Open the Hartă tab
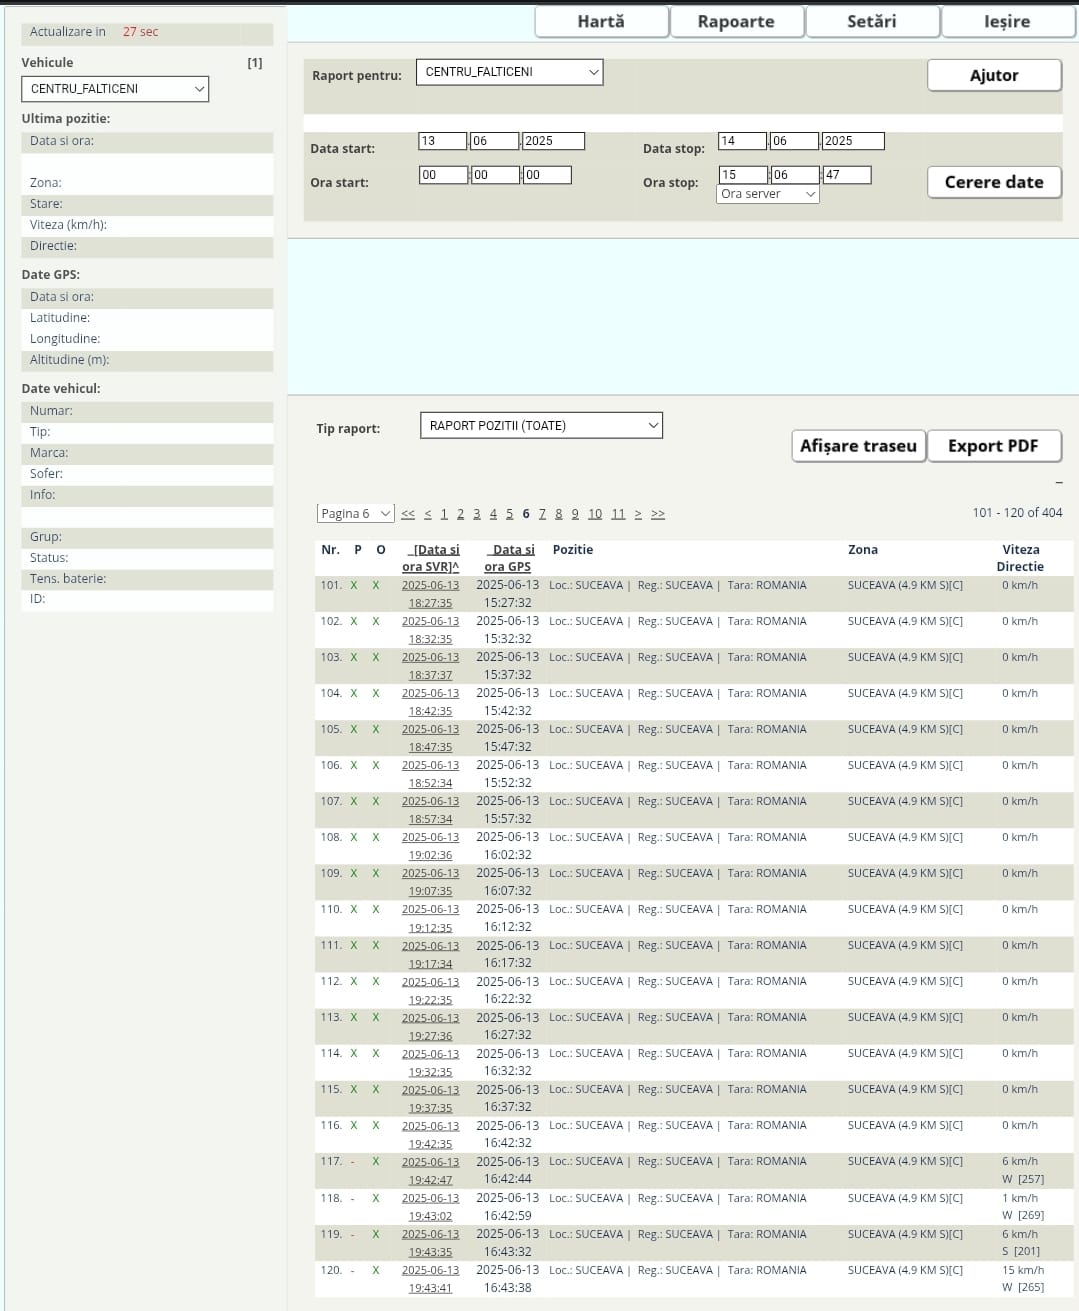Screen dimensions: 1079x1311 pyautogui.click(x=601, y=21)
